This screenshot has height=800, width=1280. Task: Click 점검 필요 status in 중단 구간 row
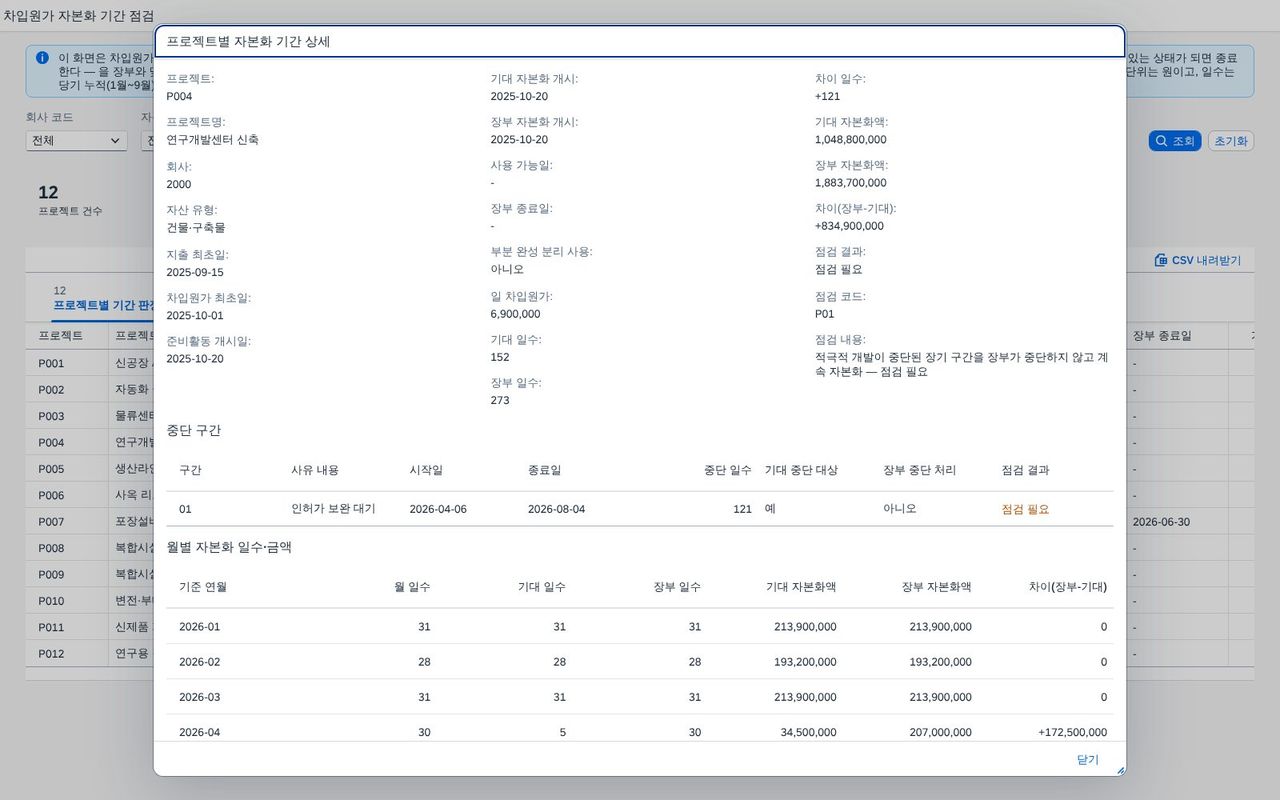point(1025,509)
